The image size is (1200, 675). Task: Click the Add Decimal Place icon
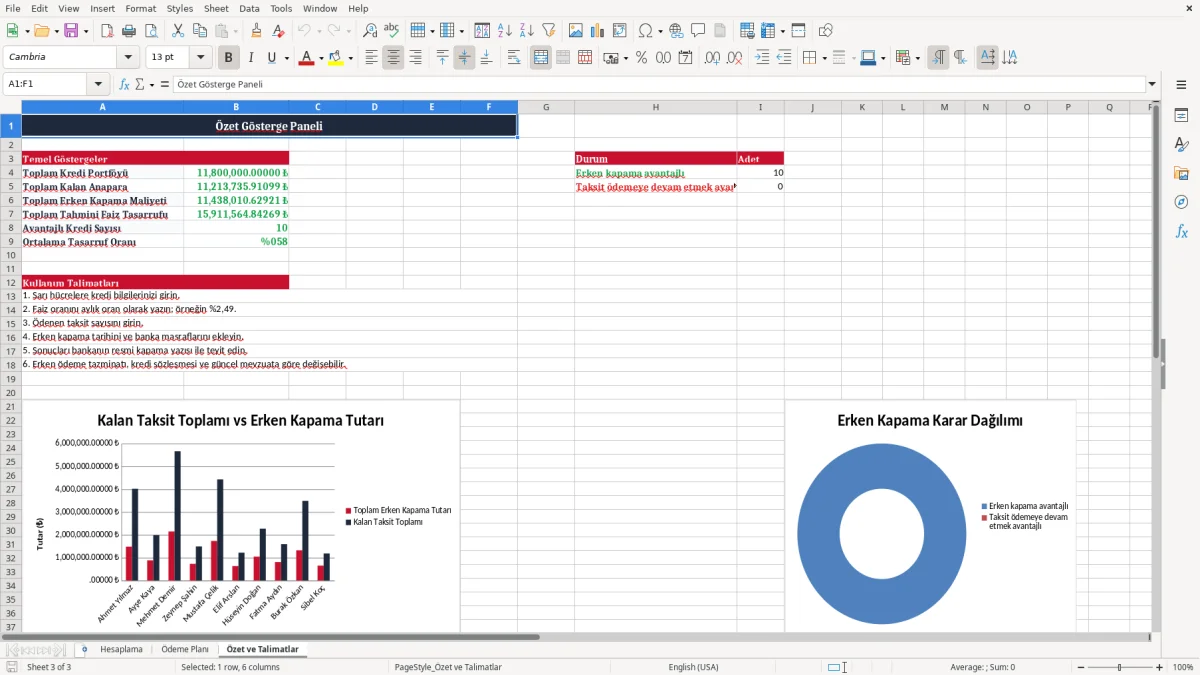point(712,58)
